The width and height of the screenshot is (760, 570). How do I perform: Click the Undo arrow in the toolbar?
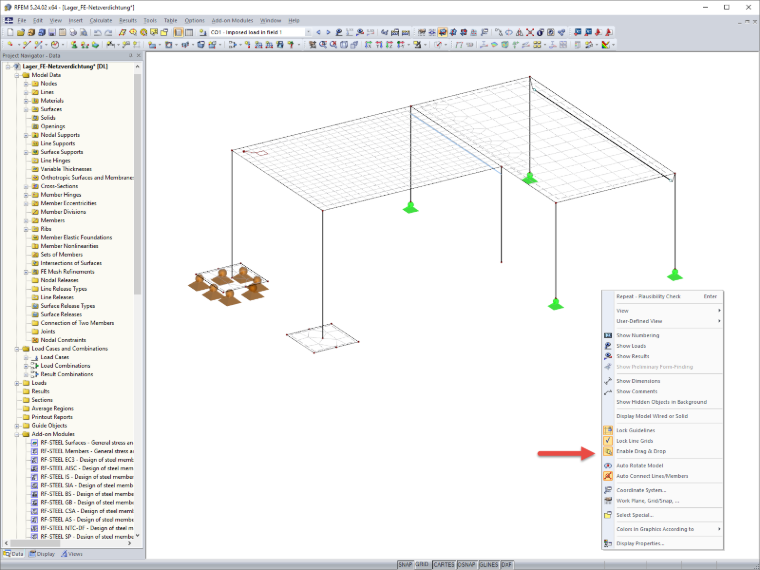pos(97,32)
